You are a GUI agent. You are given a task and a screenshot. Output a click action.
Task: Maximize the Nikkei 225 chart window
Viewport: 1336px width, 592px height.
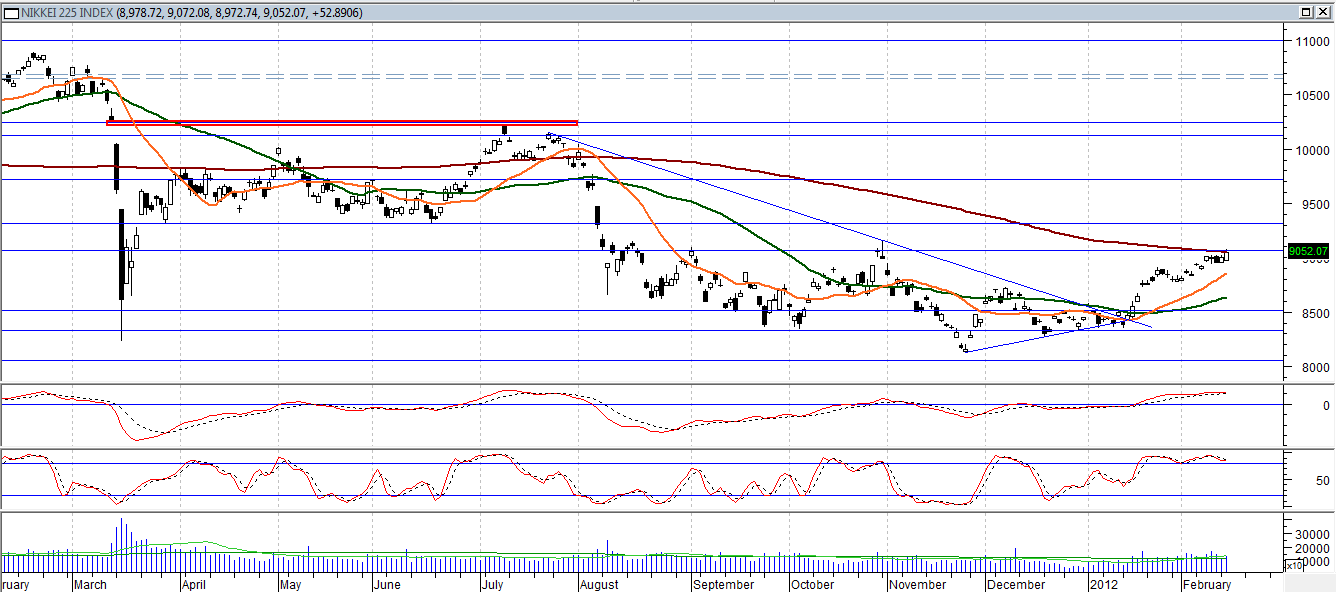point(1306,12)
